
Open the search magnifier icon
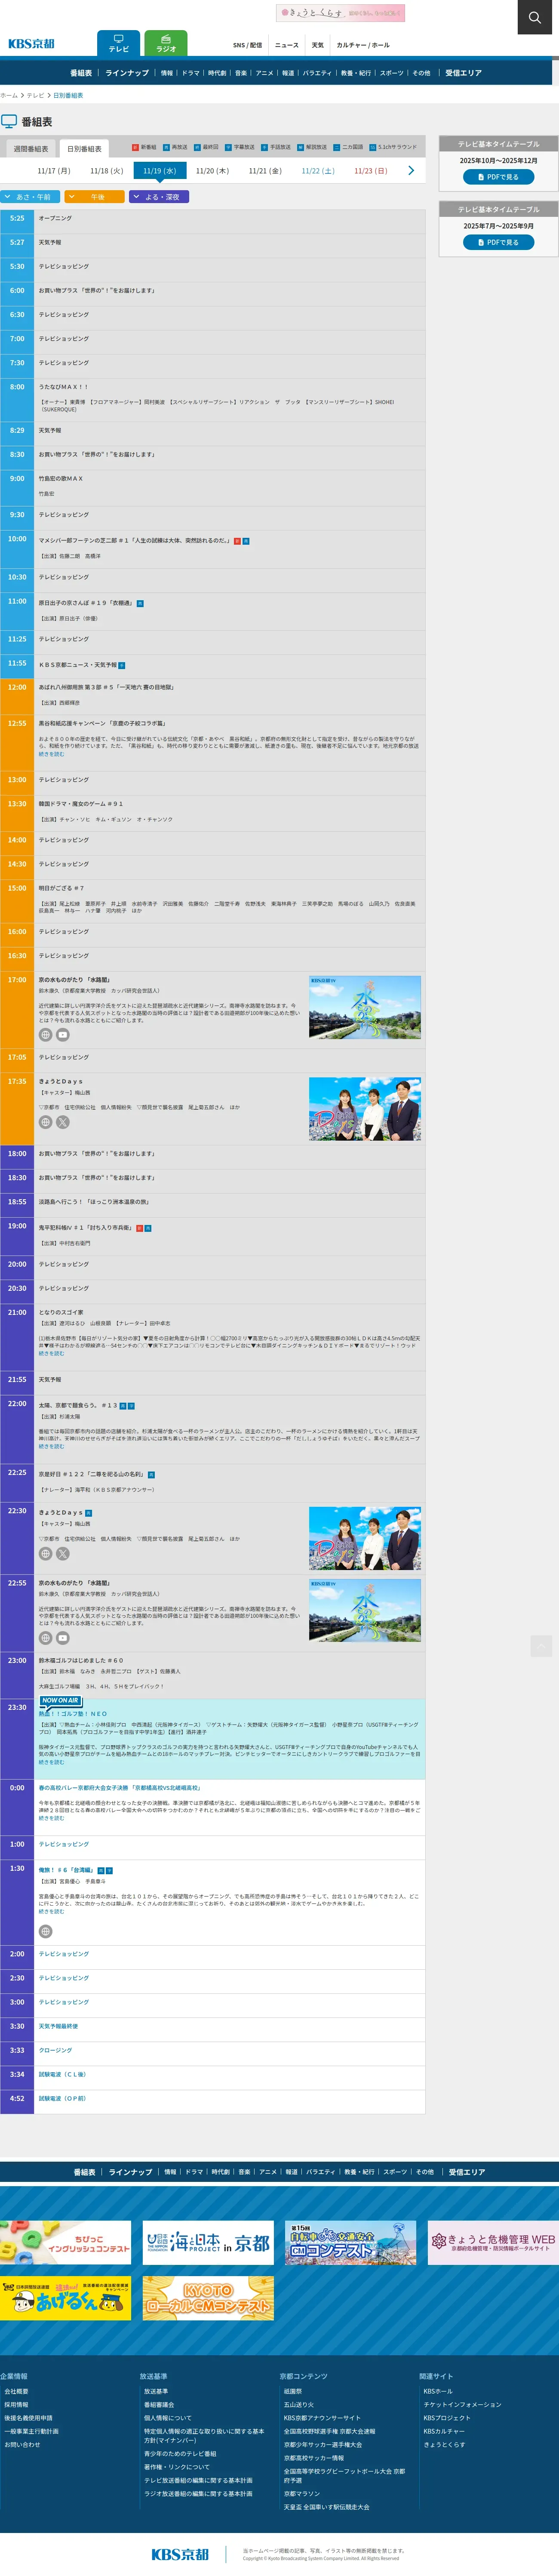tap(533, 17)
